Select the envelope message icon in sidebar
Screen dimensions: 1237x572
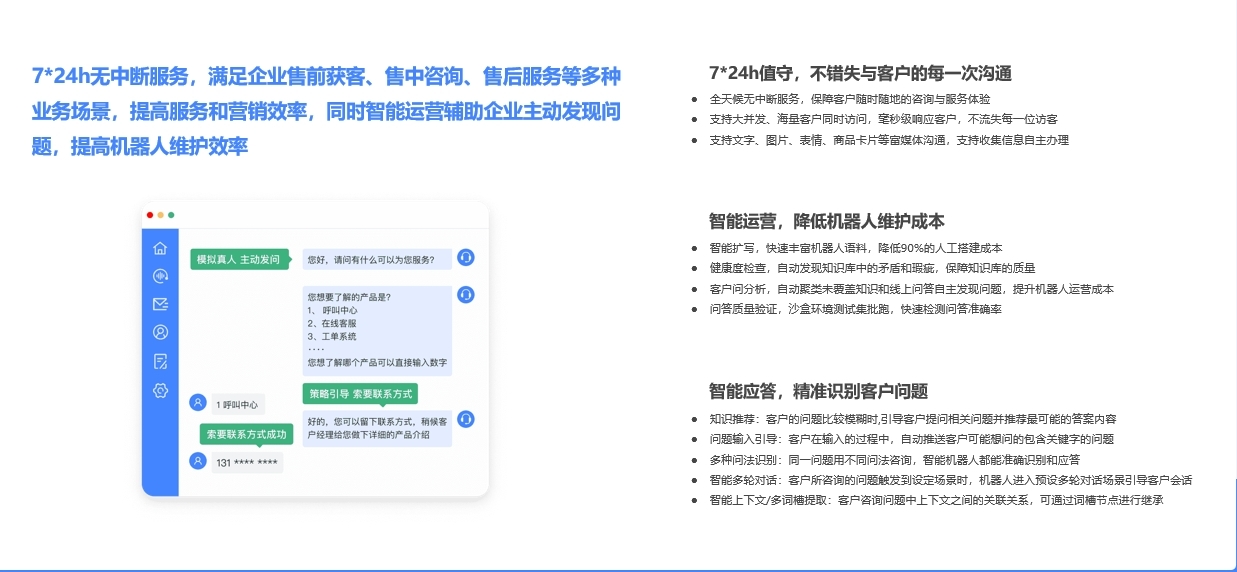click(x=160, y=304)
